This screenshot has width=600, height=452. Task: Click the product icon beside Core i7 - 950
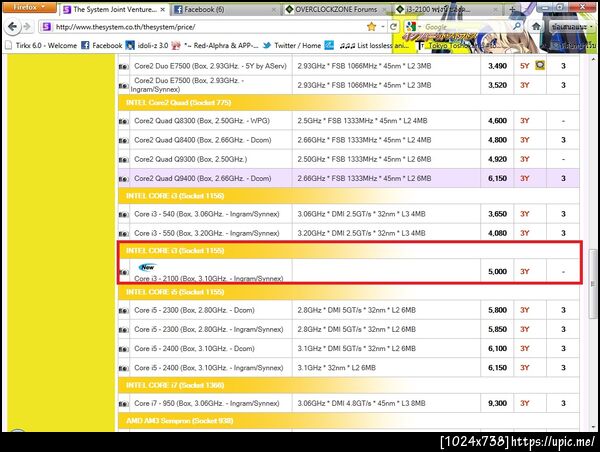coord(123,404)
